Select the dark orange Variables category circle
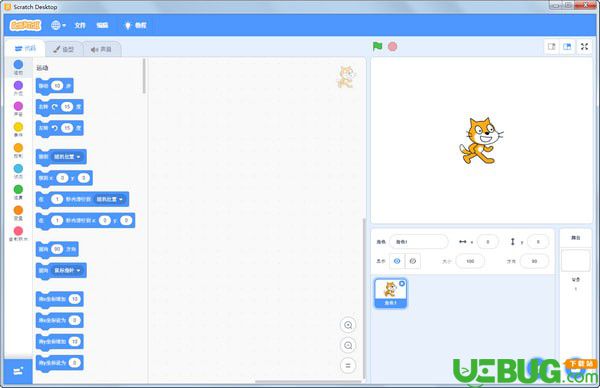The width and height of the screenshot is (600, 388). pyautogui.click(x=18, y=210)
